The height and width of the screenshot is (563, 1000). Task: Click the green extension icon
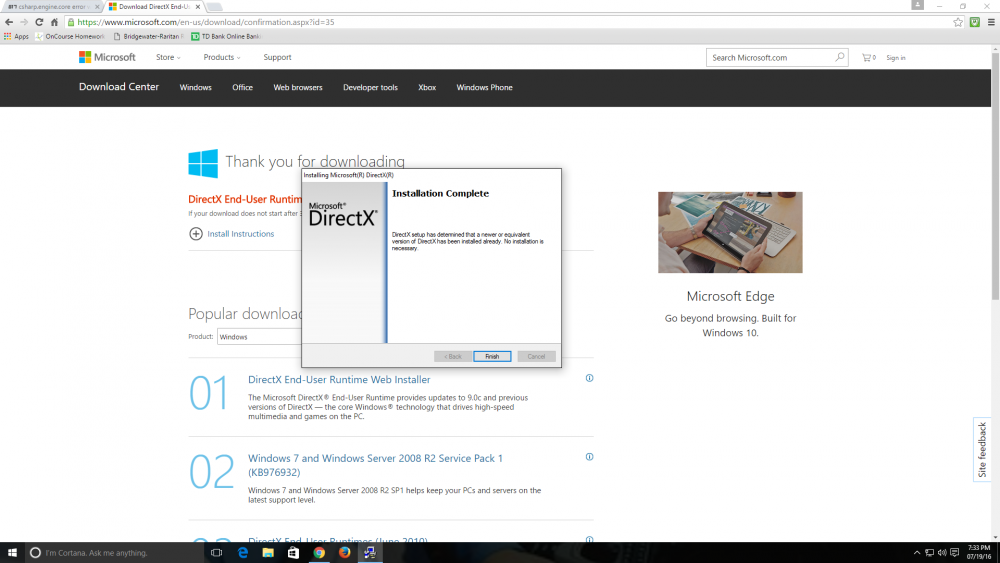click(x=974, y=22)
